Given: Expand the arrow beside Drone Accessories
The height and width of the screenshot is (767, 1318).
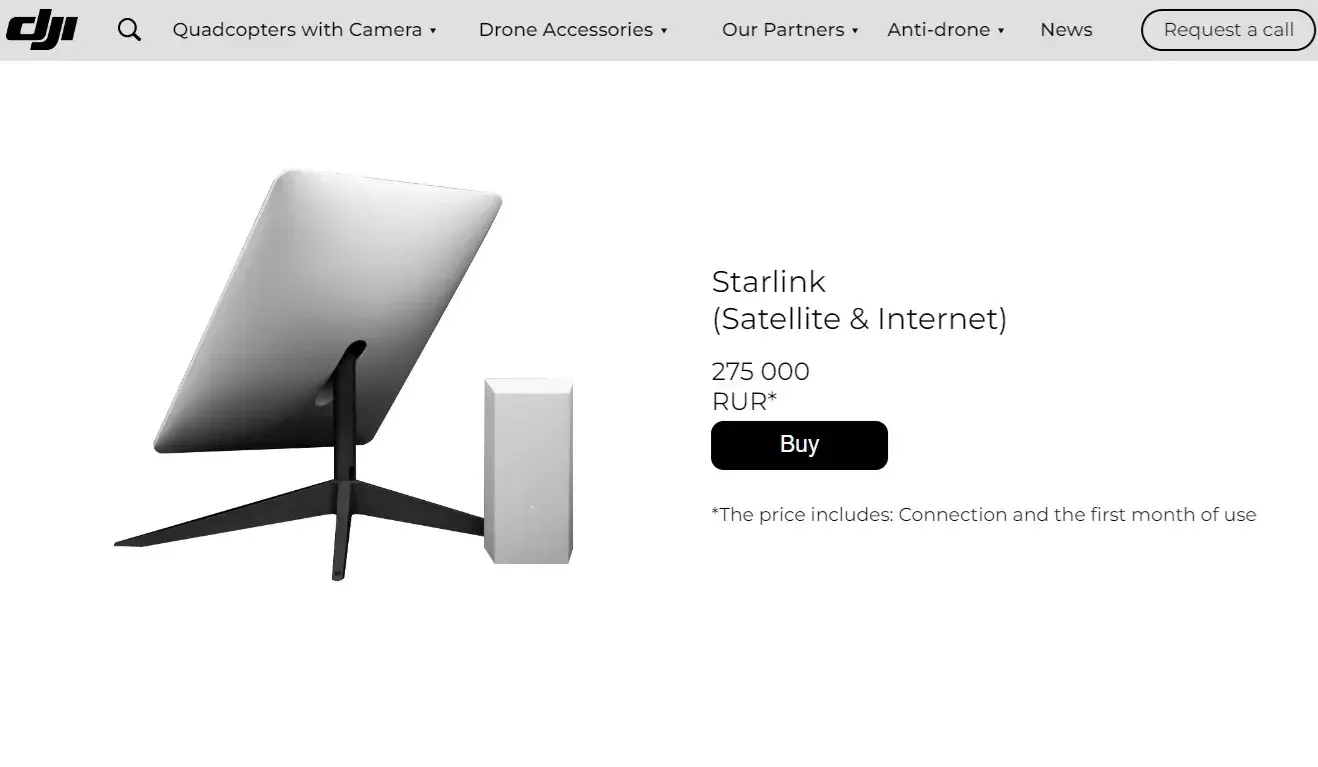Looking at the screenshot, I should pyautogui.click(x=664, y=31).
